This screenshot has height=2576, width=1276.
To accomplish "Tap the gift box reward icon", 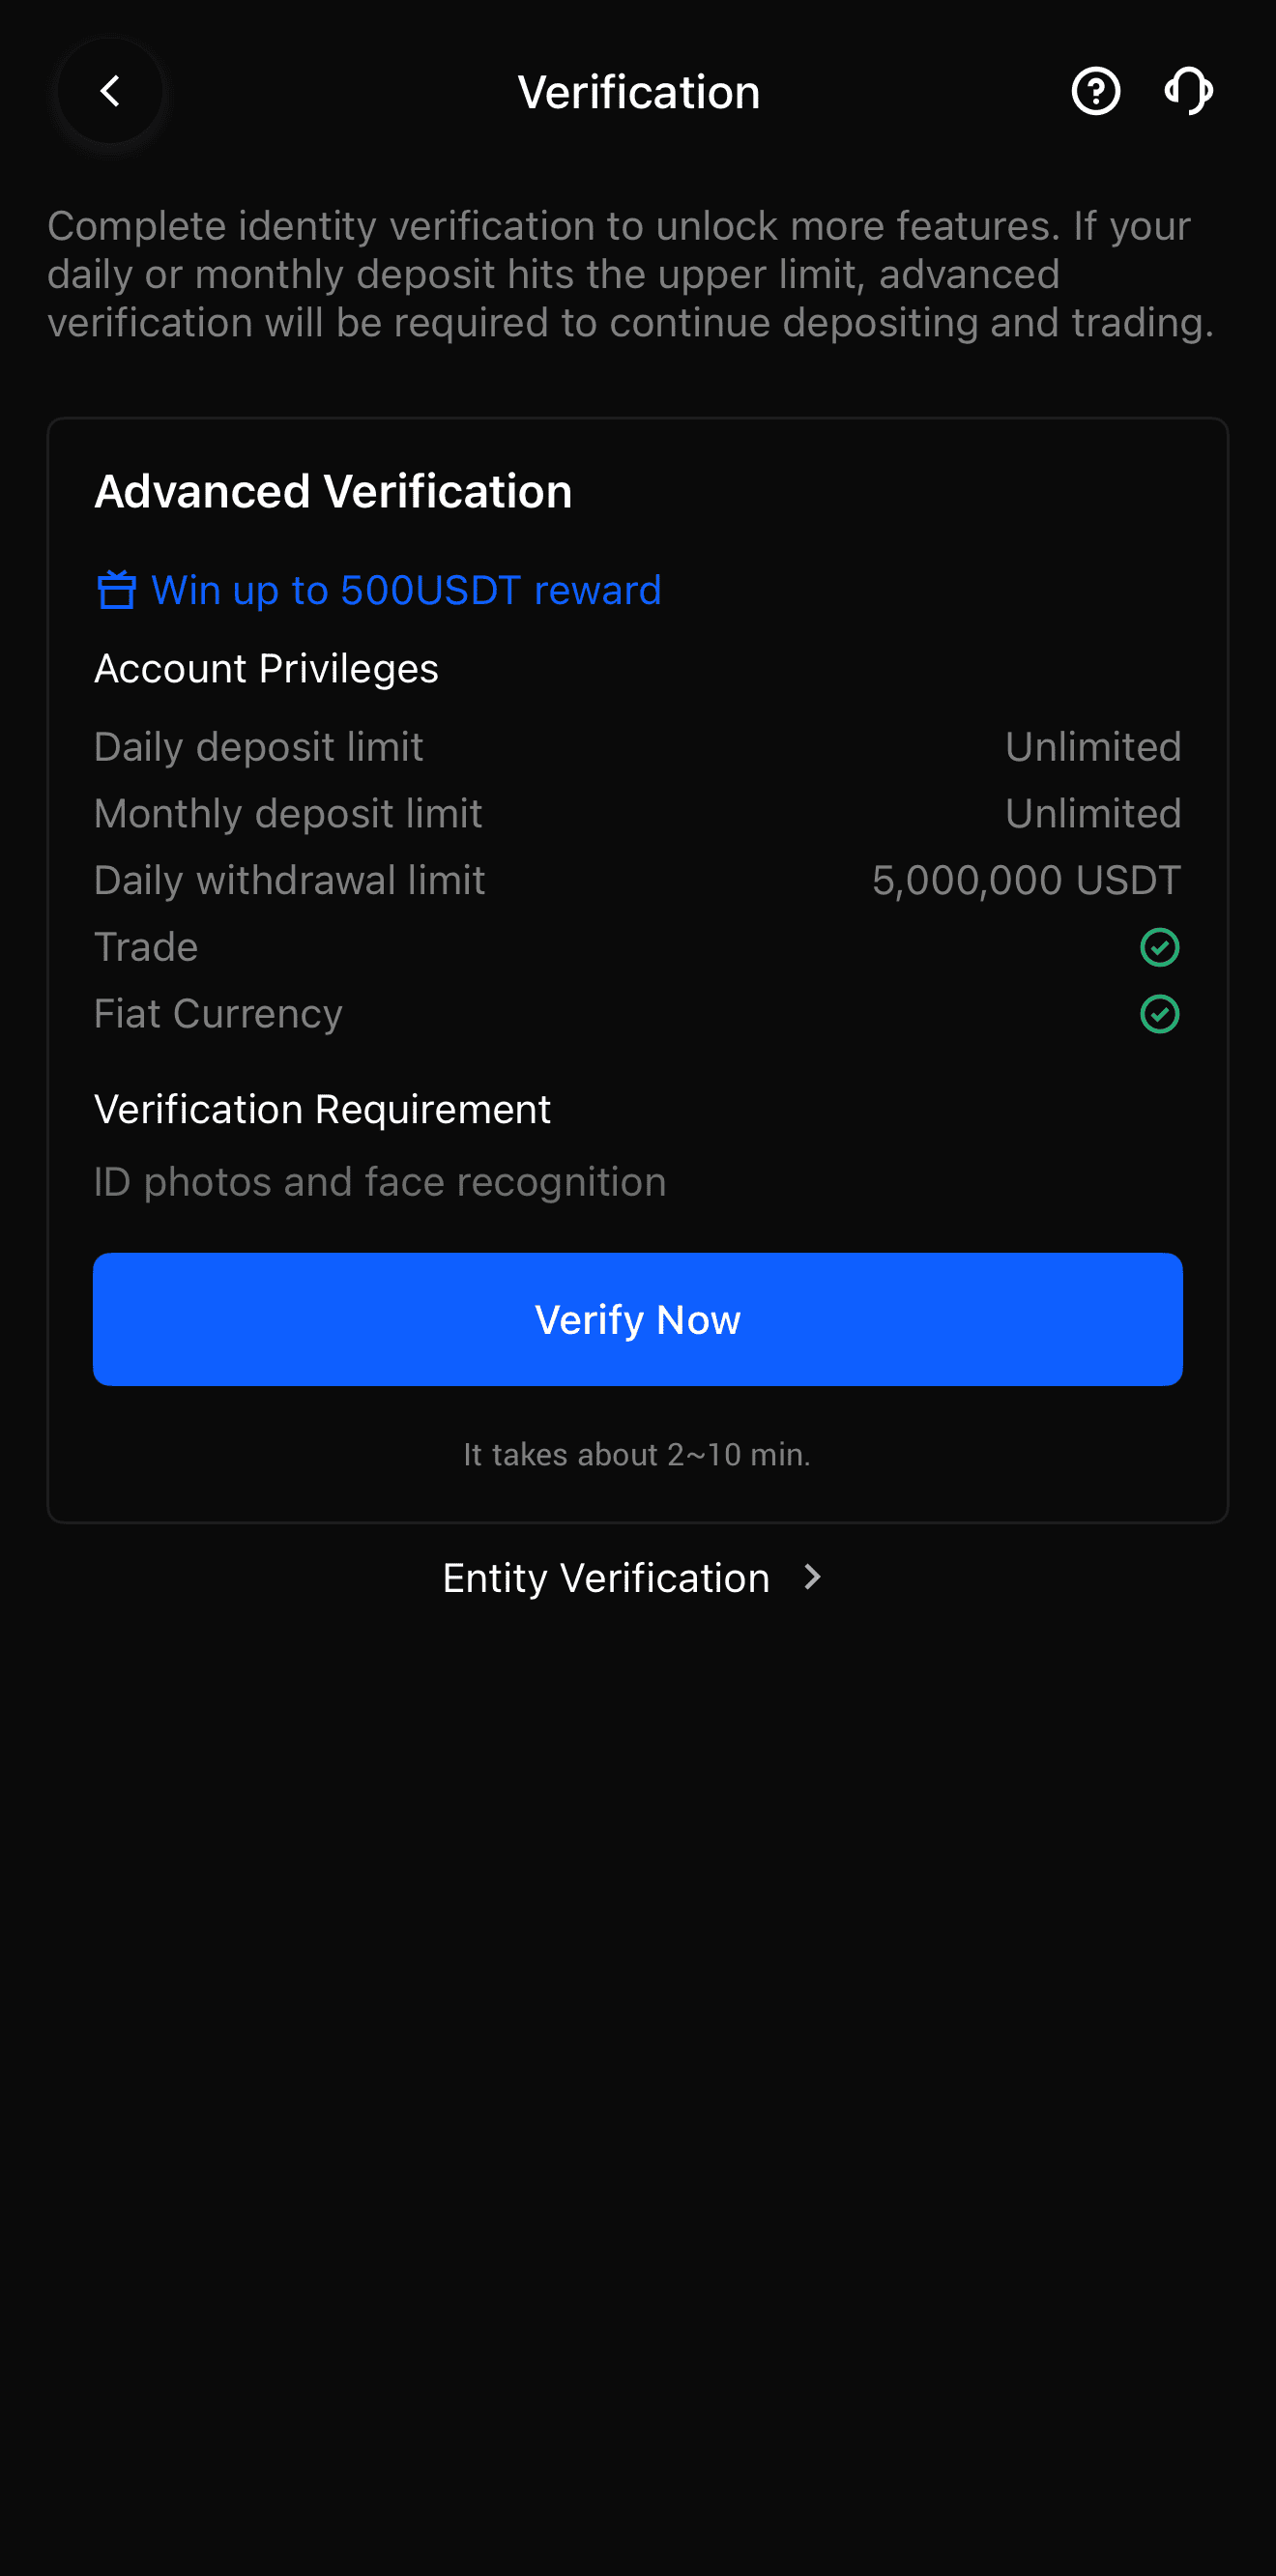I will click(116, 590).
